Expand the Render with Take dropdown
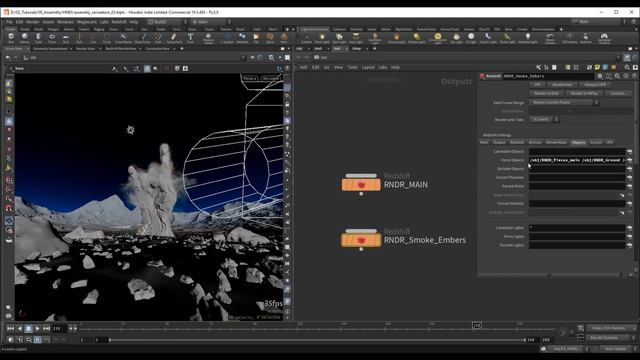The image size is (640, 360). [544, 120]
